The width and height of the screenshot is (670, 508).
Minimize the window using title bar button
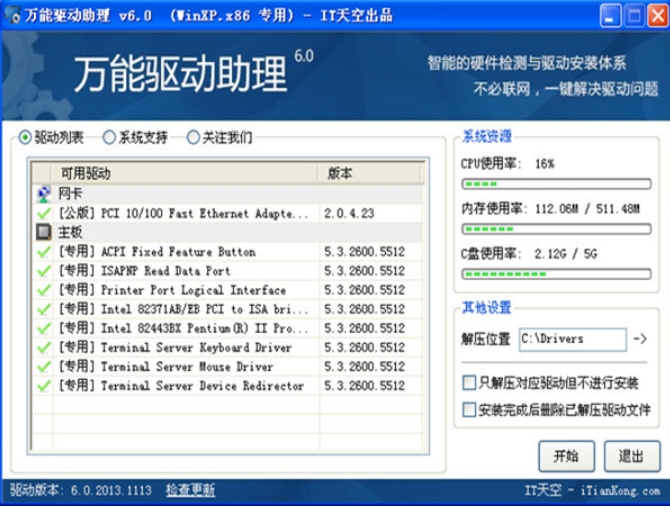(x=610, y=16)
